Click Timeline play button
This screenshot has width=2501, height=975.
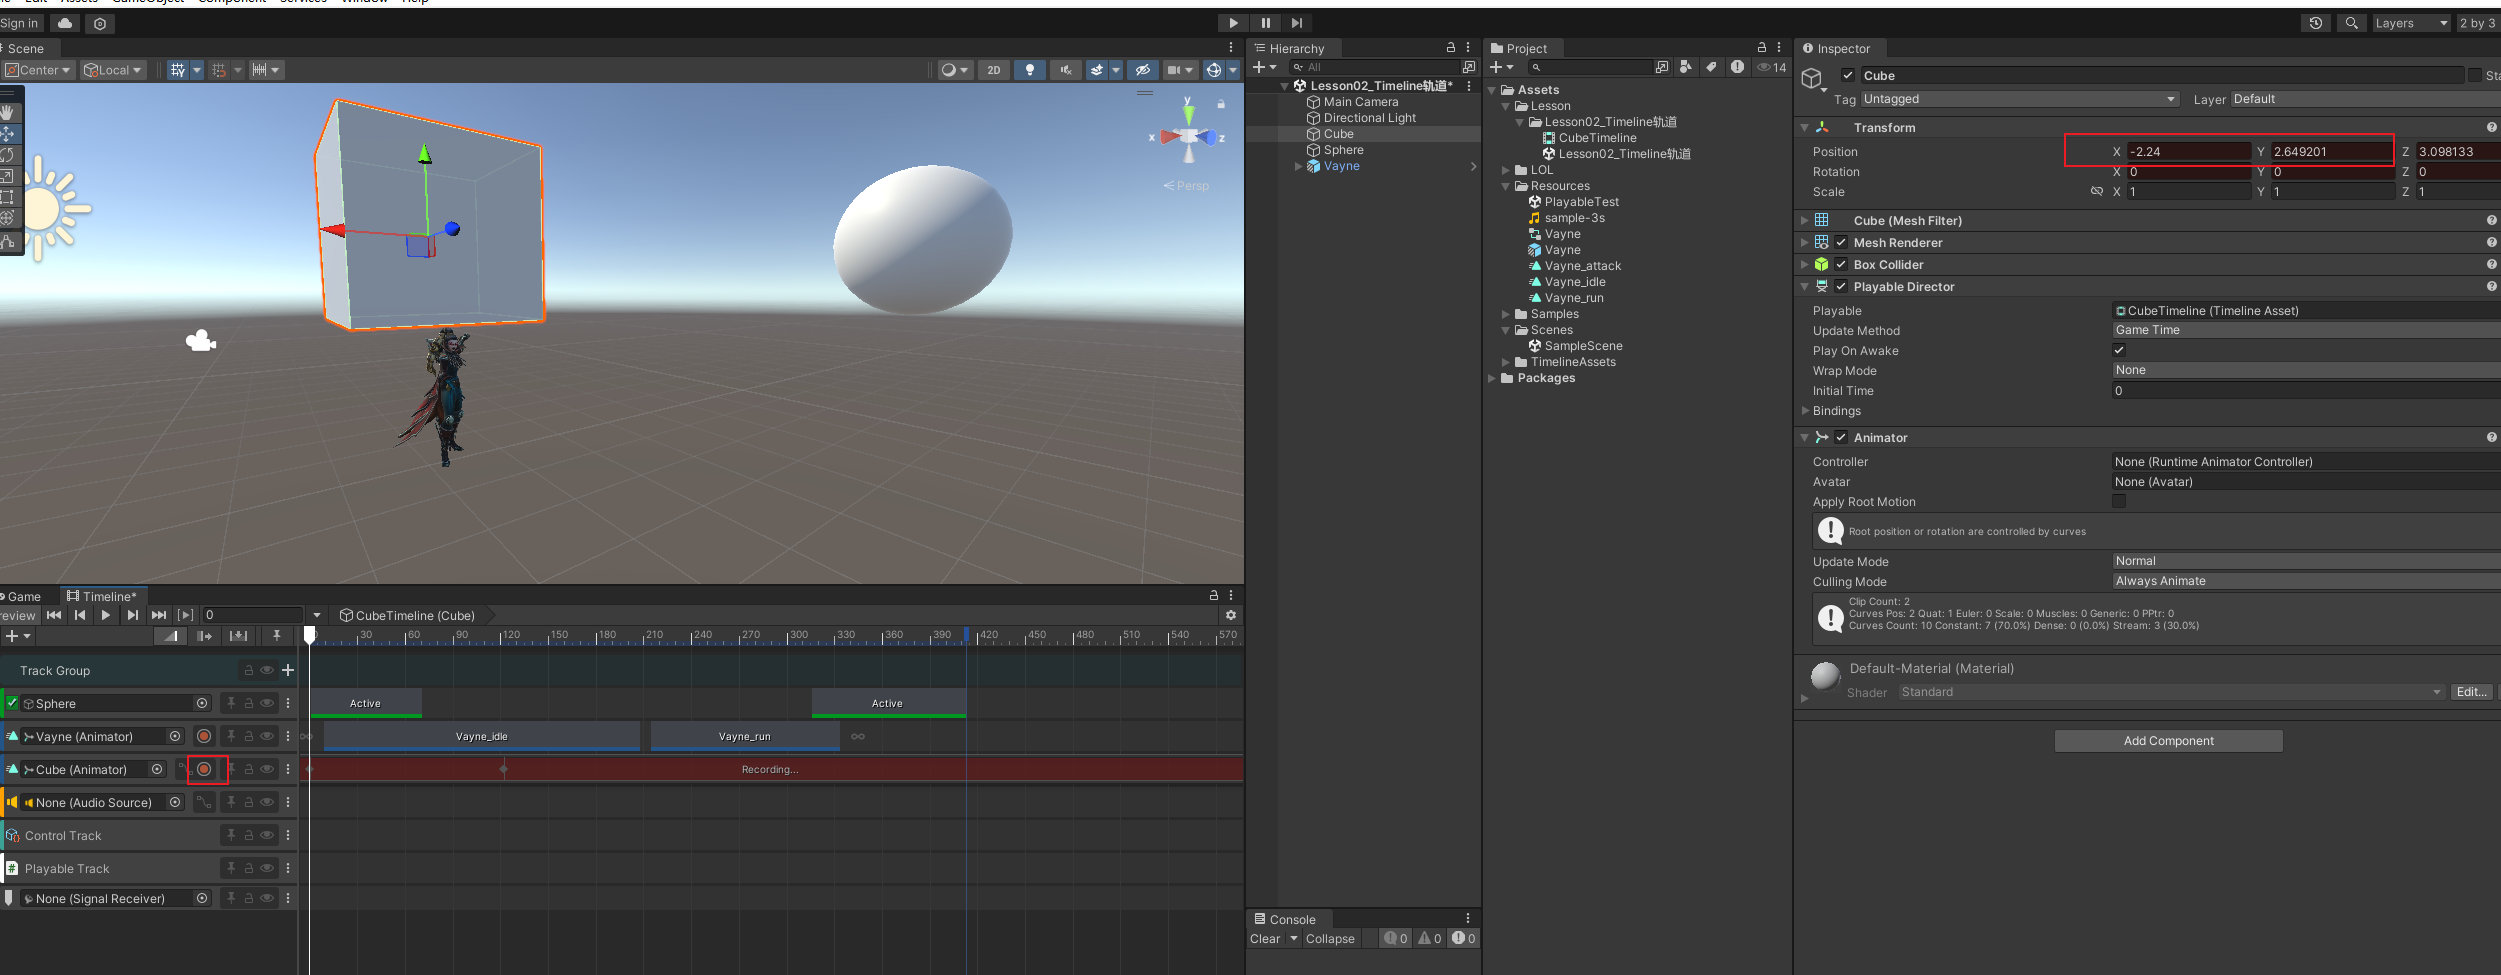[x=106, y=615]
